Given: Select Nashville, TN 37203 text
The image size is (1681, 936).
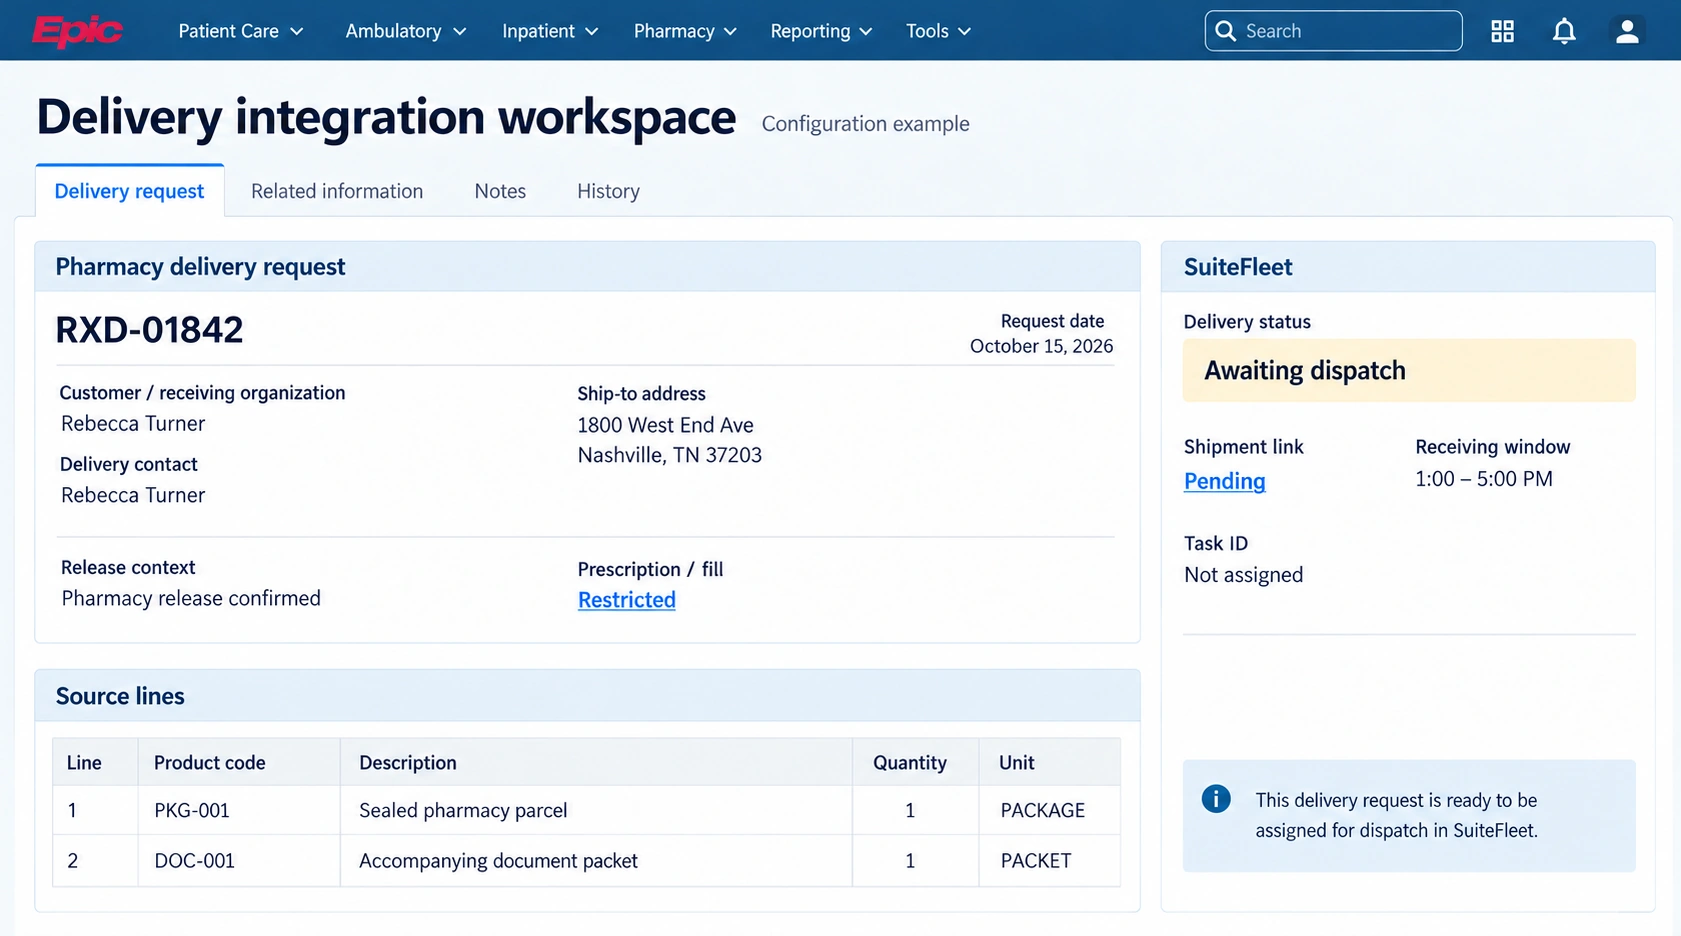Looking at the screenshot, I should [x=669, y=455].
